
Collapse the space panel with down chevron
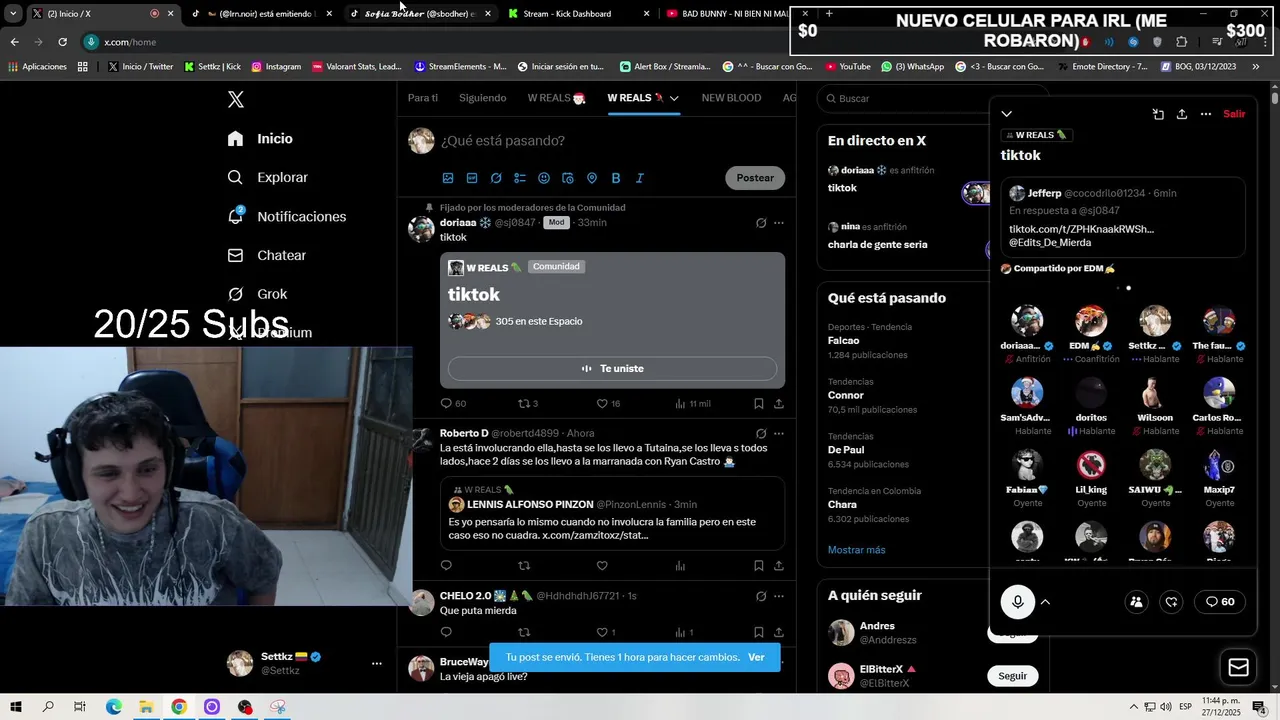click(x=1007, y=114)
